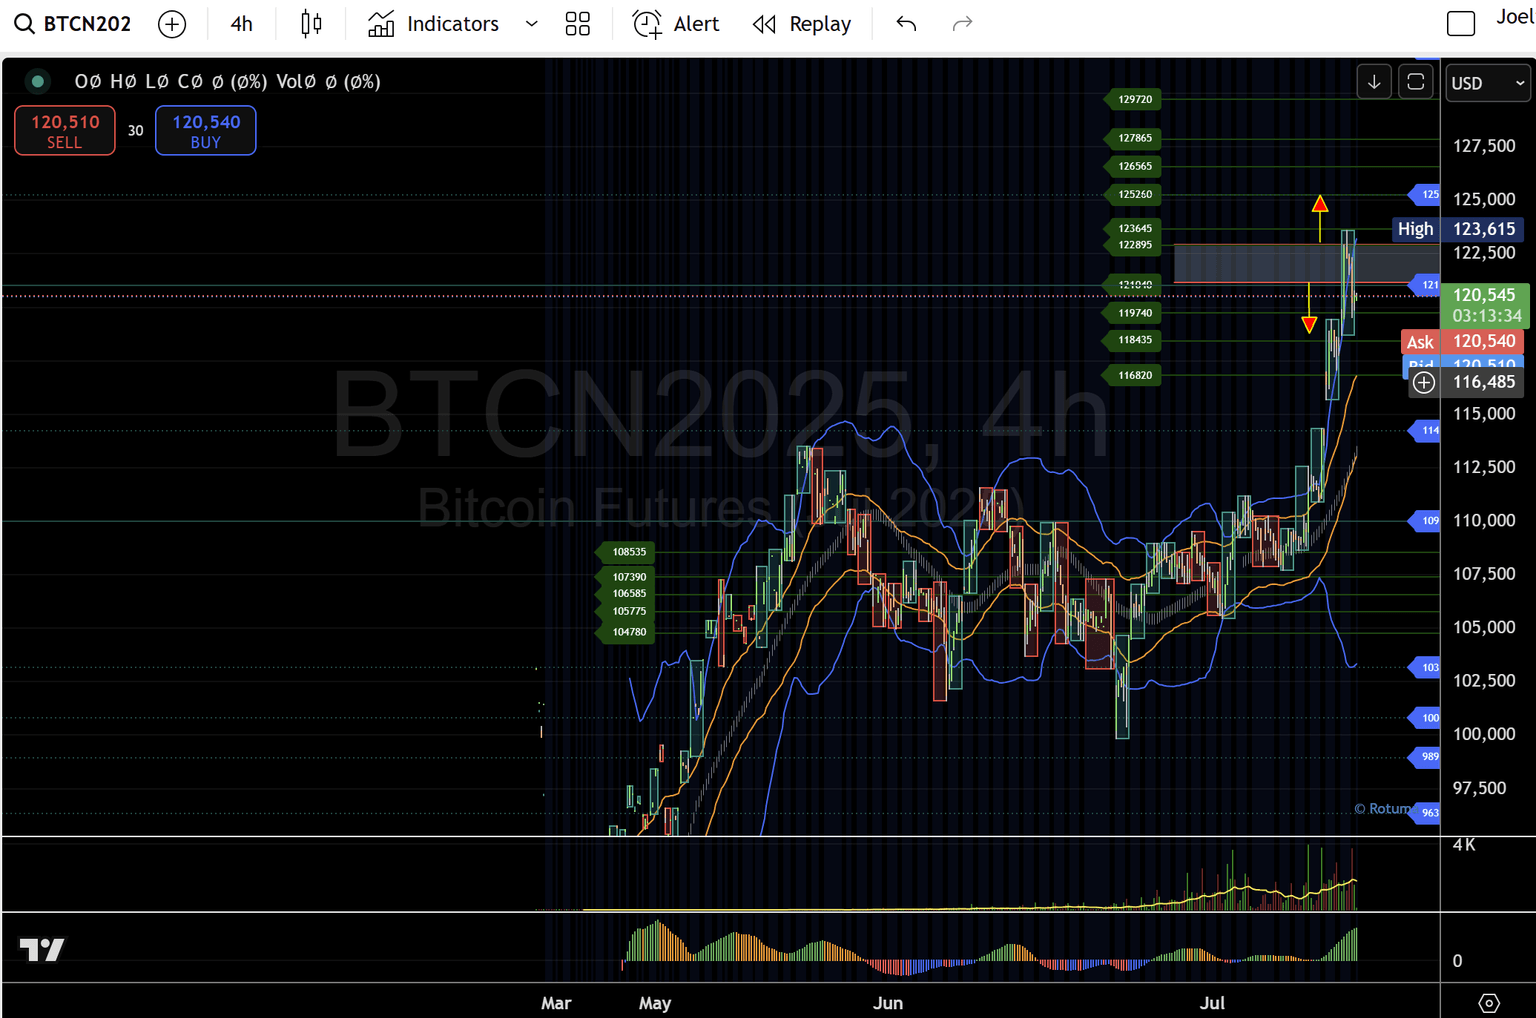The image size is (1536, 1018).
Task: Open symbol search magnifier
Action: [x=24, y=23]
